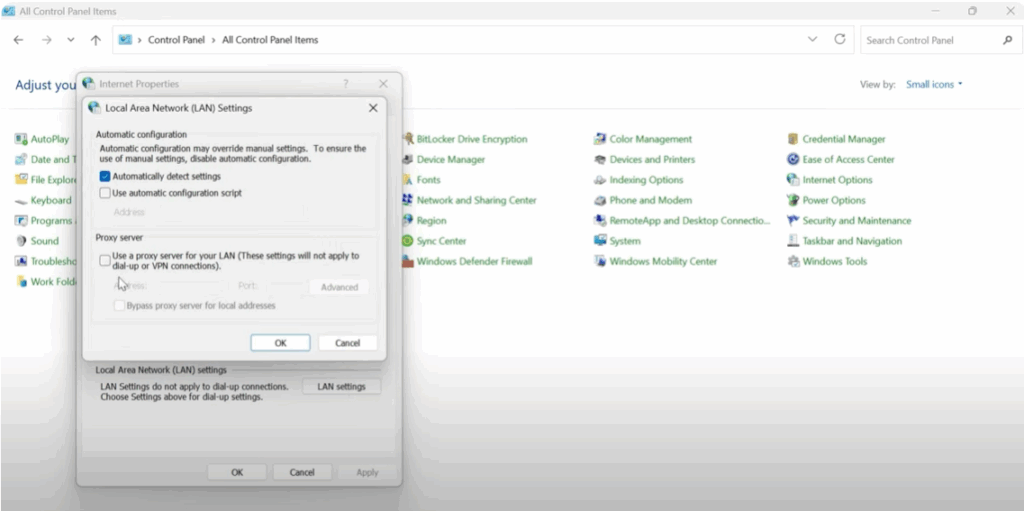Open the Sync Center icon
The height and width of the screenshot is (511, 1024).
click(408, 241)
